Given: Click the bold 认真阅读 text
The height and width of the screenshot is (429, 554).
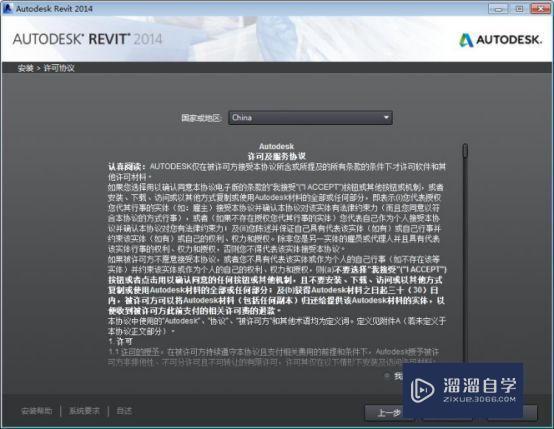Looking at the screenshot, I should coord(127,166).
